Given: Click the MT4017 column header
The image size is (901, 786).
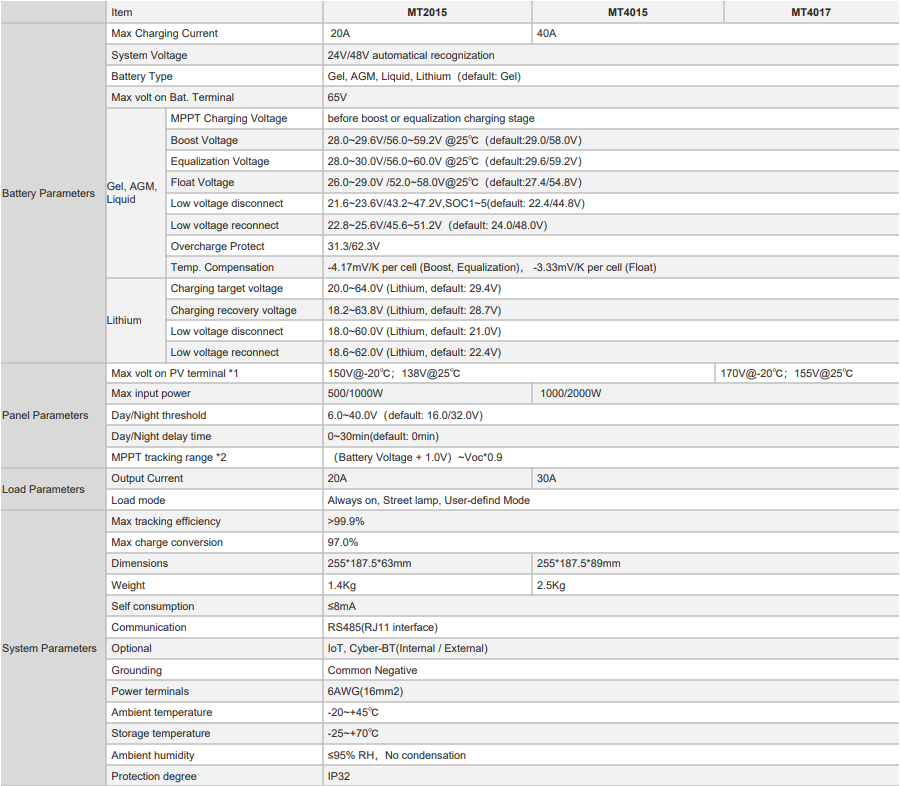Looking at the screenshot, I should coord(811,12).
